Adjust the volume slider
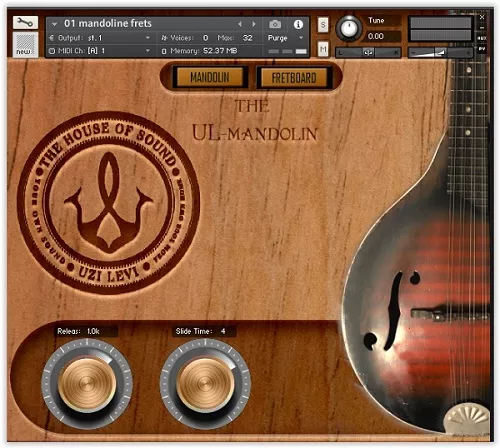500x448 pixels. 440,52
